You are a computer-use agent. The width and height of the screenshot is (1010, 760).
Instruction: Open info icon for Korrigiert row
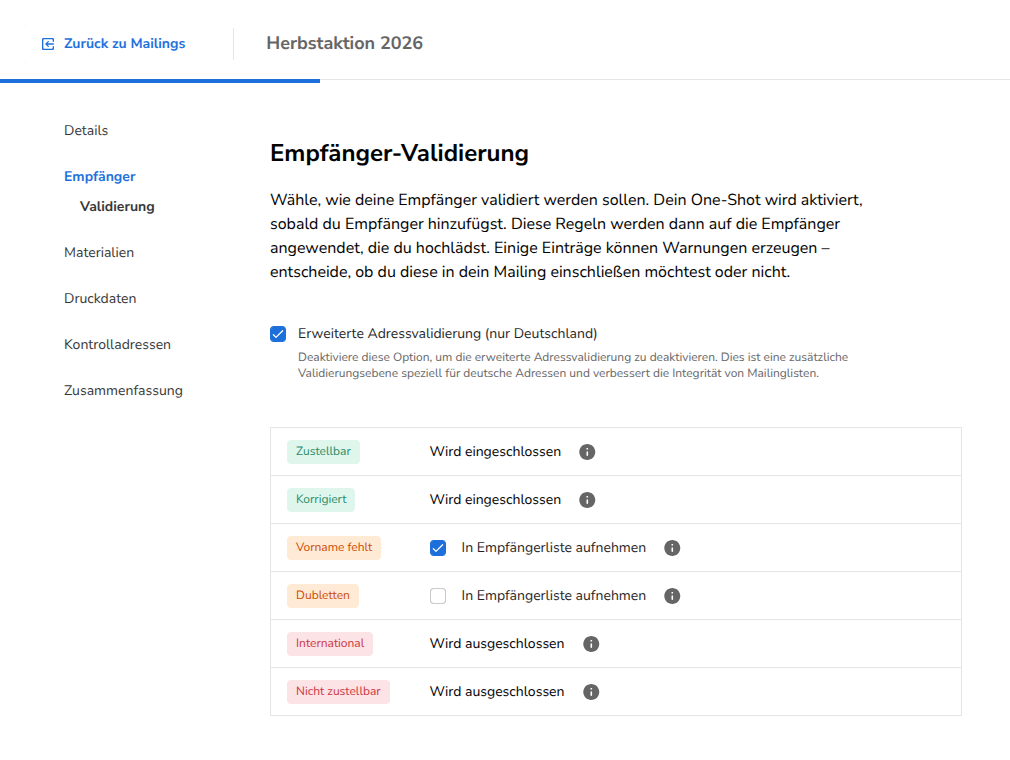(x=587, y=500)
